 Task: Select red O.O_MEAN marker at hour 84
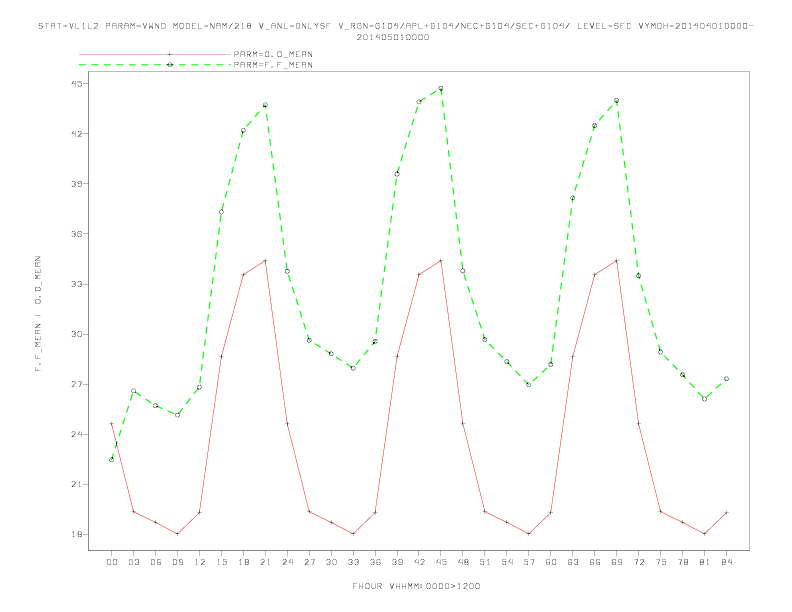[x=726, y=513]
